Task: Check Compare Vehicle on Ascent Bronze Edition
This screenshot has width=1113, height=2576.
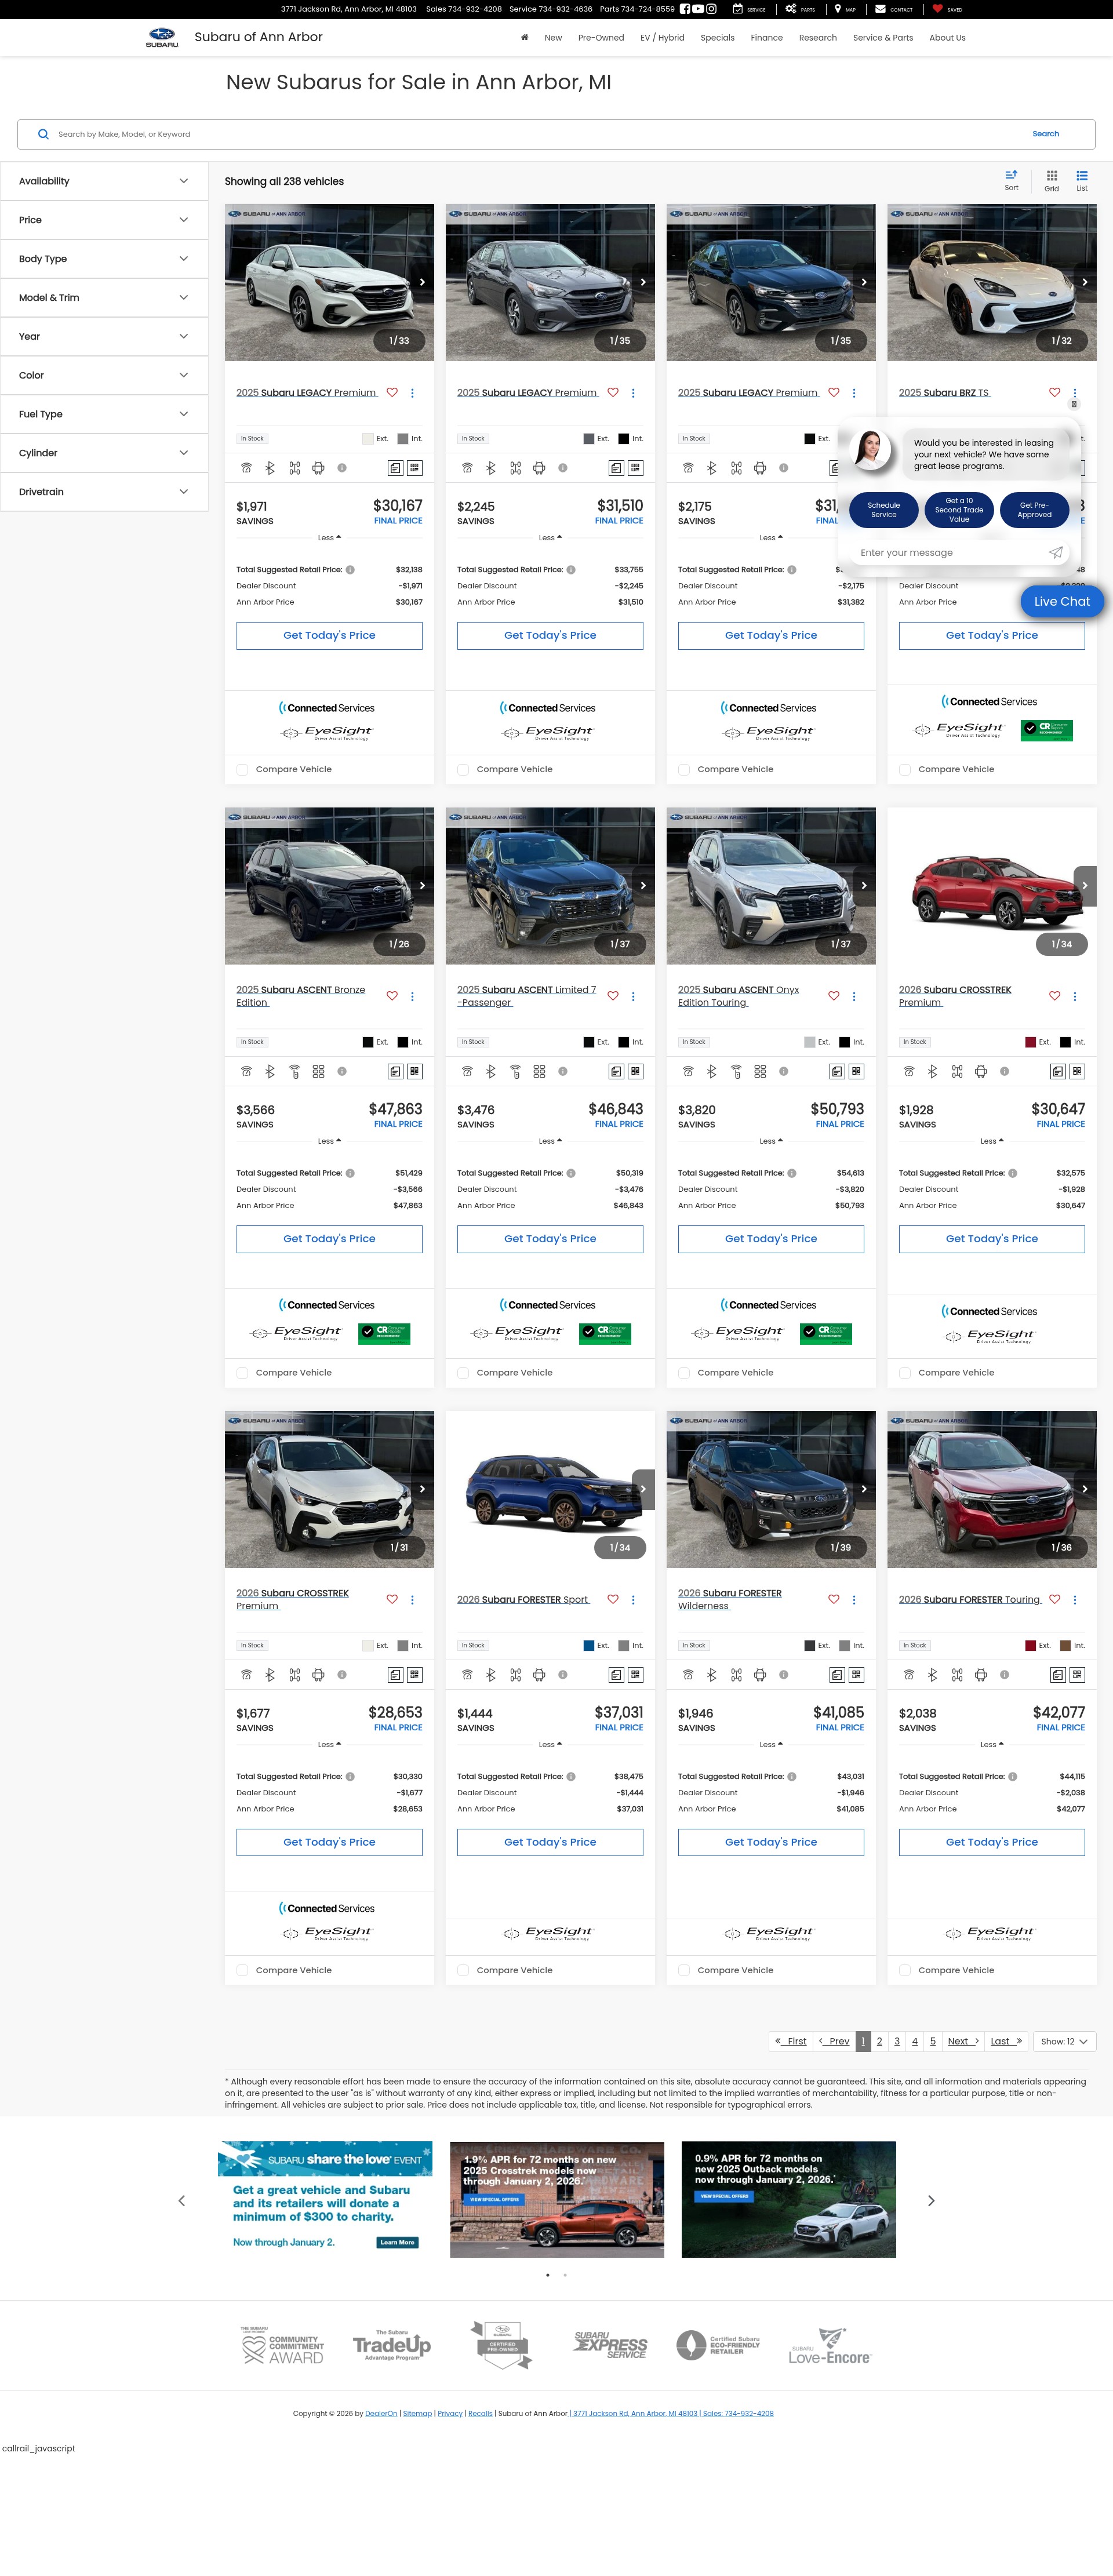Action: pyautogui.click(x=242, y=1372)
